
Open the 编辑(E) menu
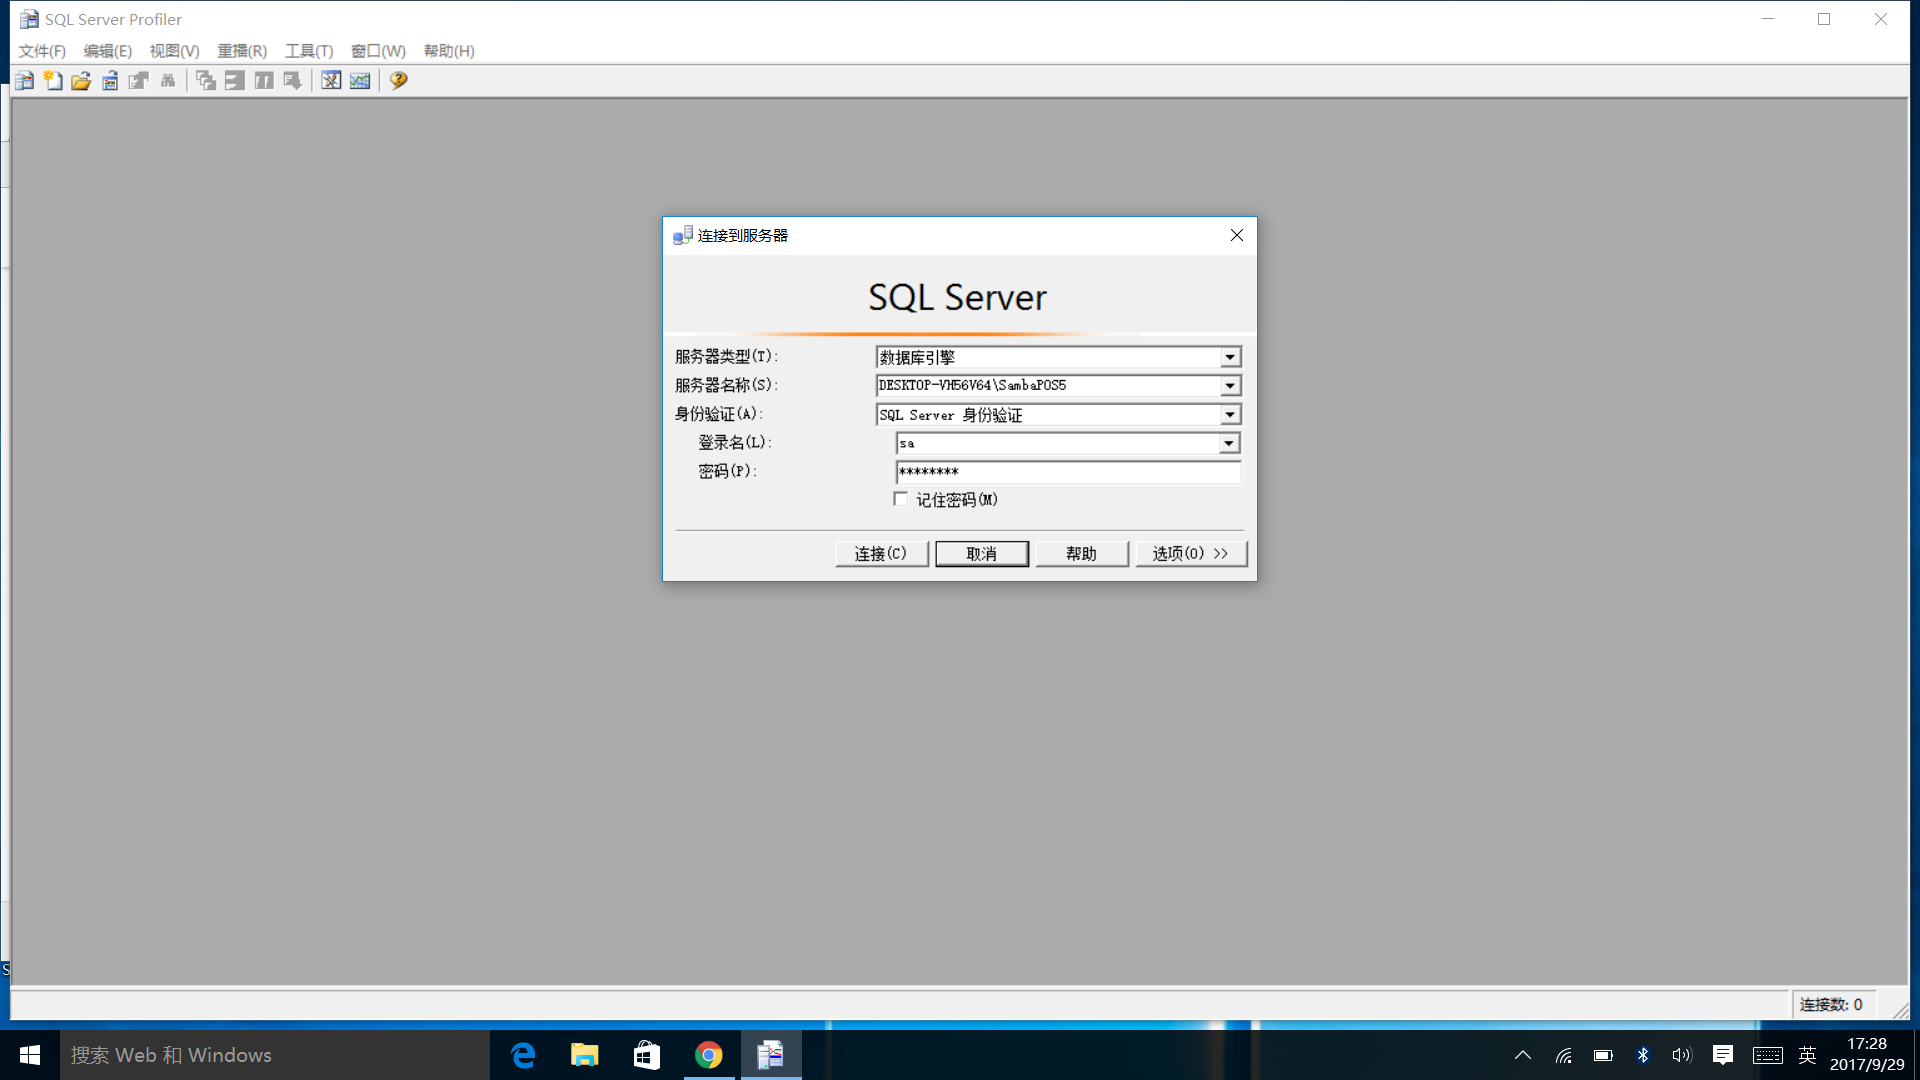(108, 51)
